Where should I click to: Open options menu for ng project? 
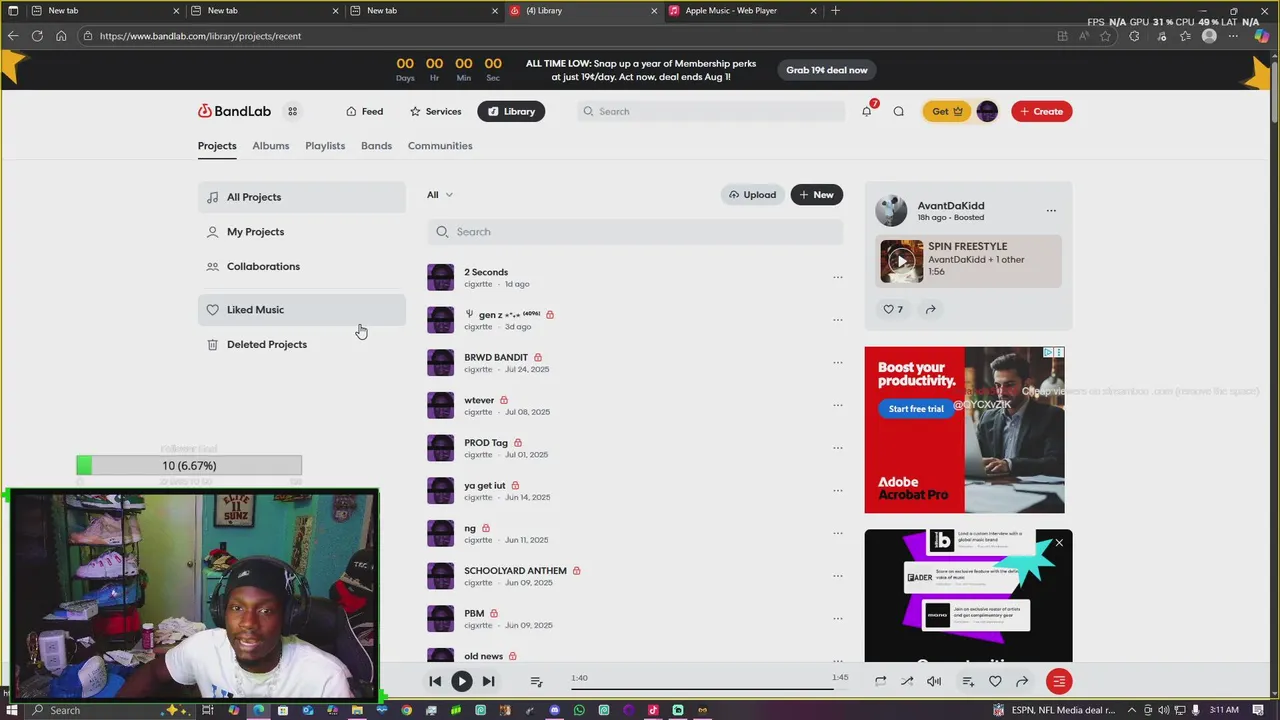pyautogui.click(x=838, y=533)
